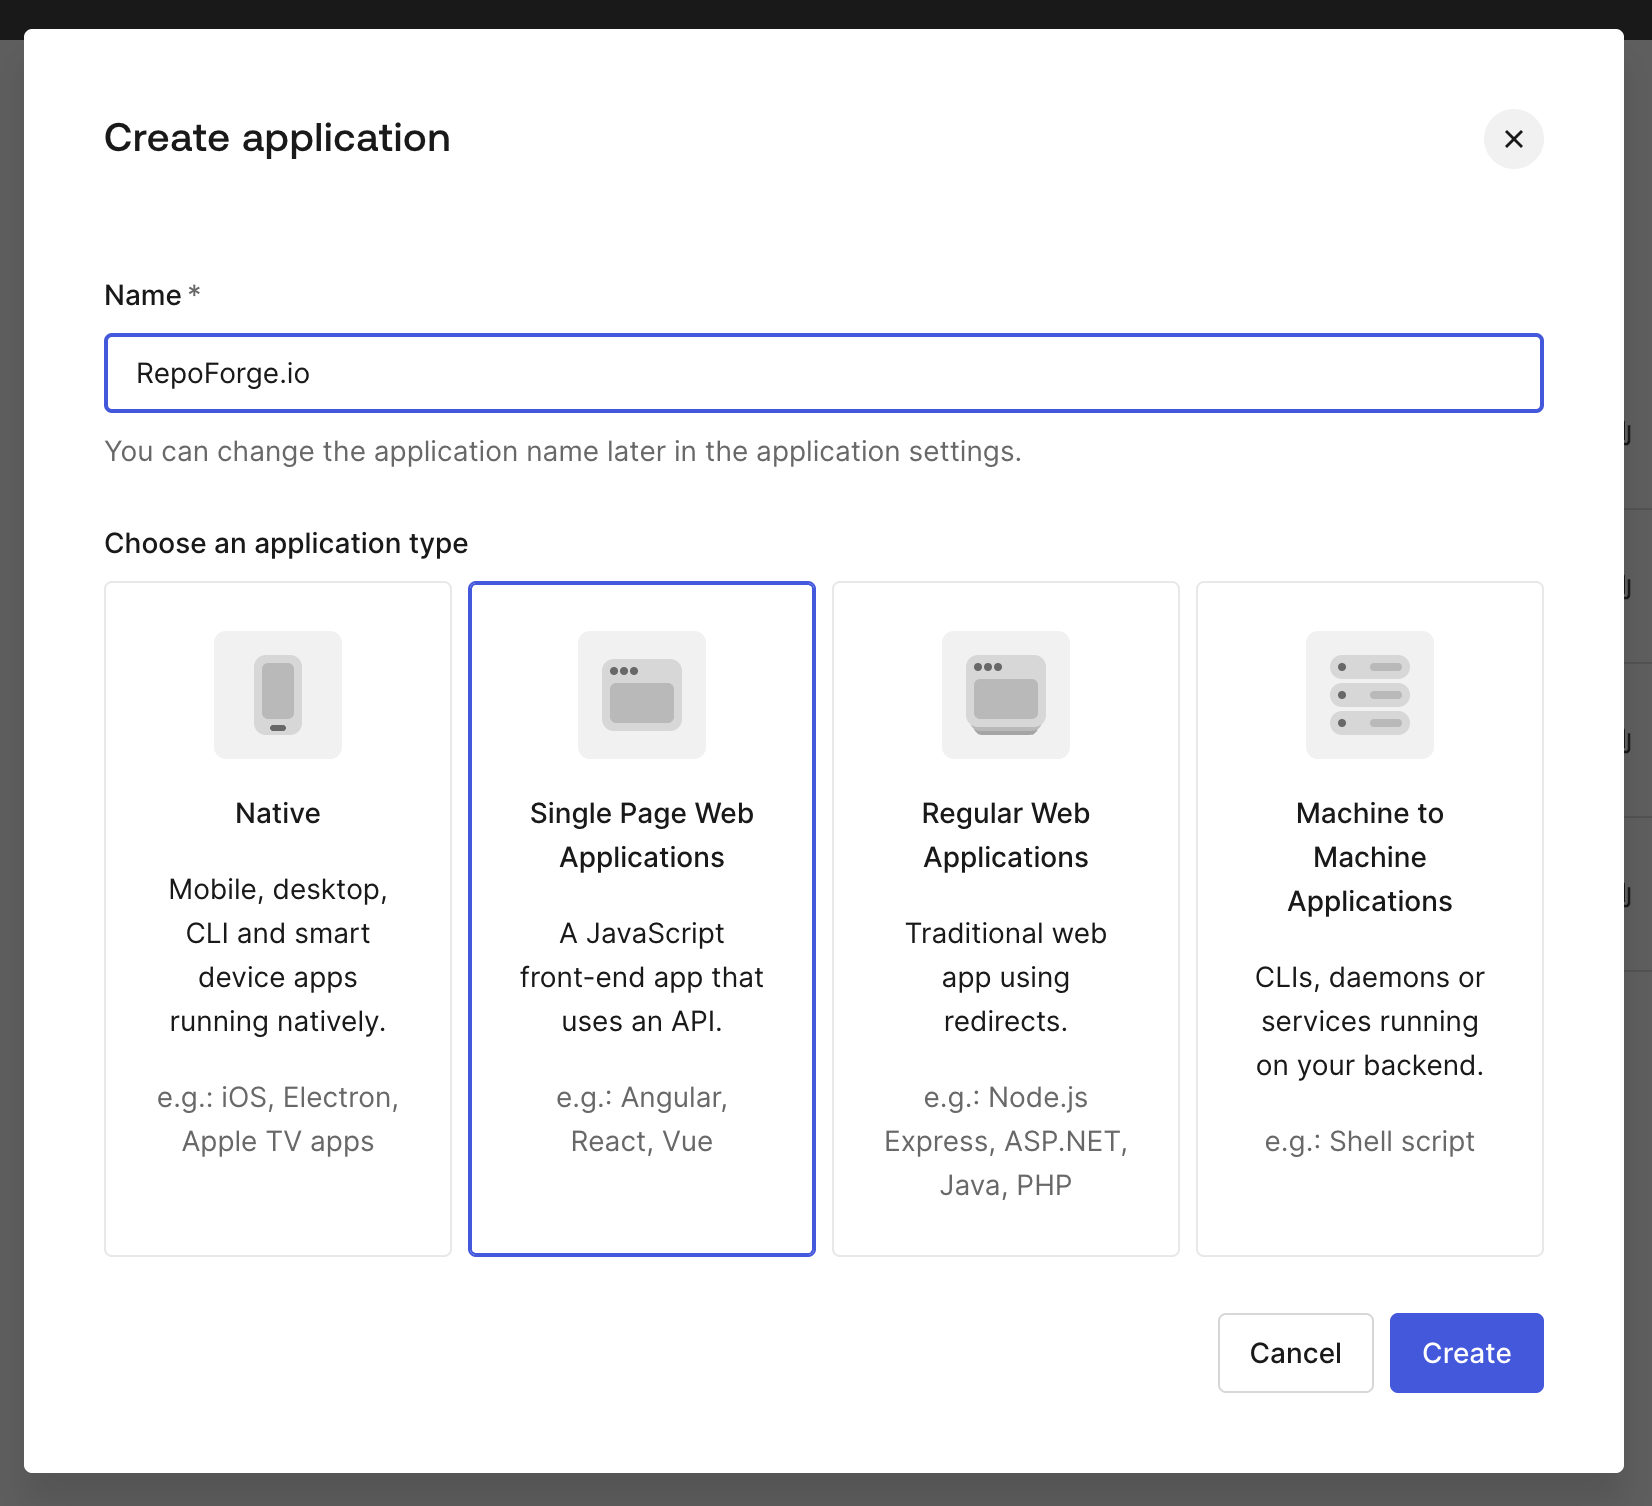Click 'e.g.: Node.js Express, ASP.NET, Java, PHP' text
This screenshot has width=1652, height=1506.
(x=1006, y=1141)
